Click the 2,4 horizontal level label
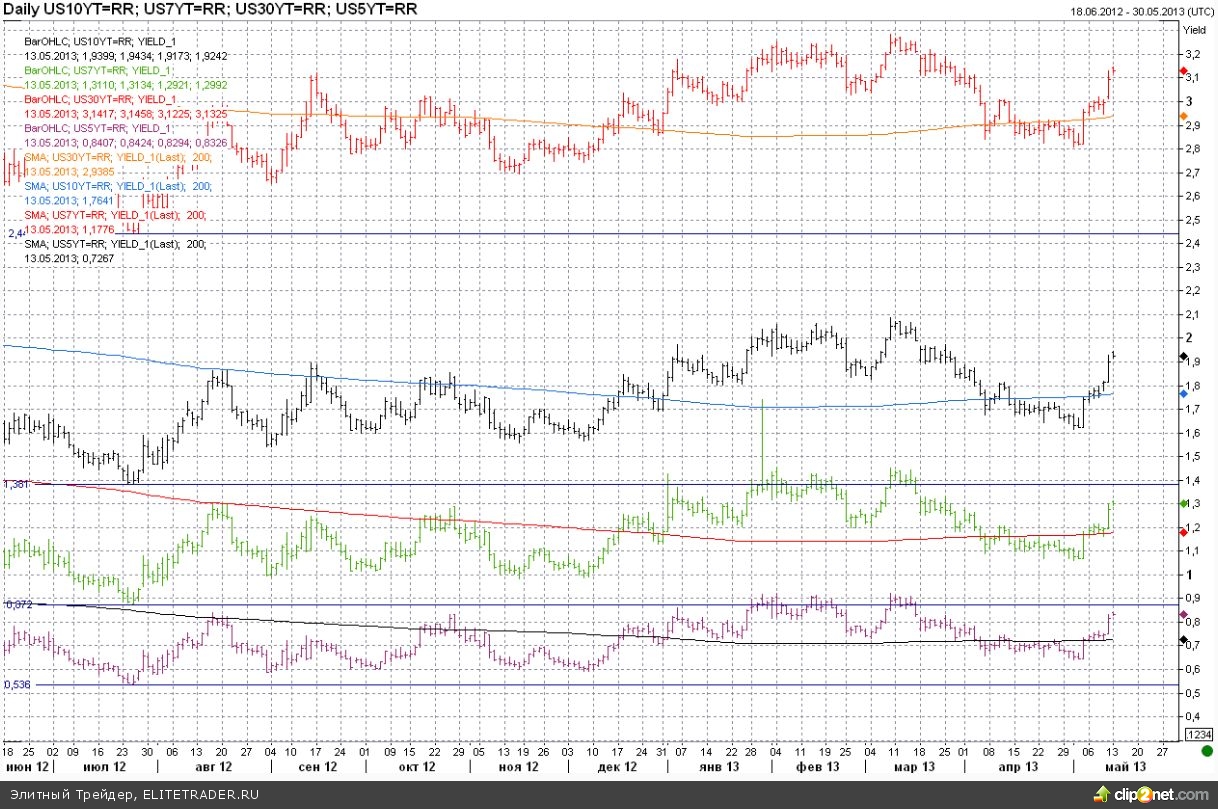Screen dimensions: 1218x809 point(15,233)
